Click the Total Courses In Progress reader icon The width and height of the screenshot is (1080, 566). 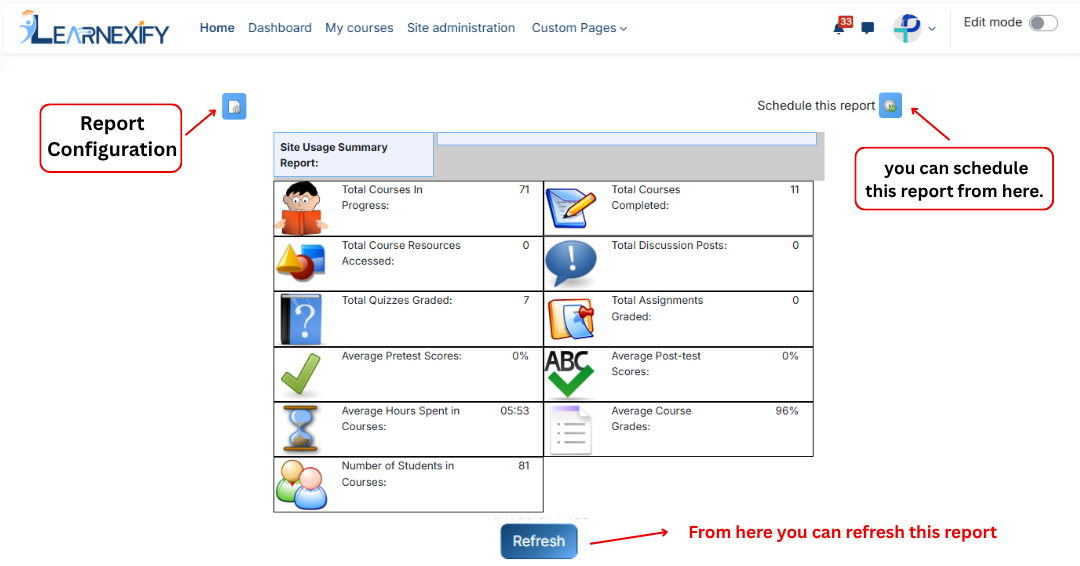tap(301, 209)
